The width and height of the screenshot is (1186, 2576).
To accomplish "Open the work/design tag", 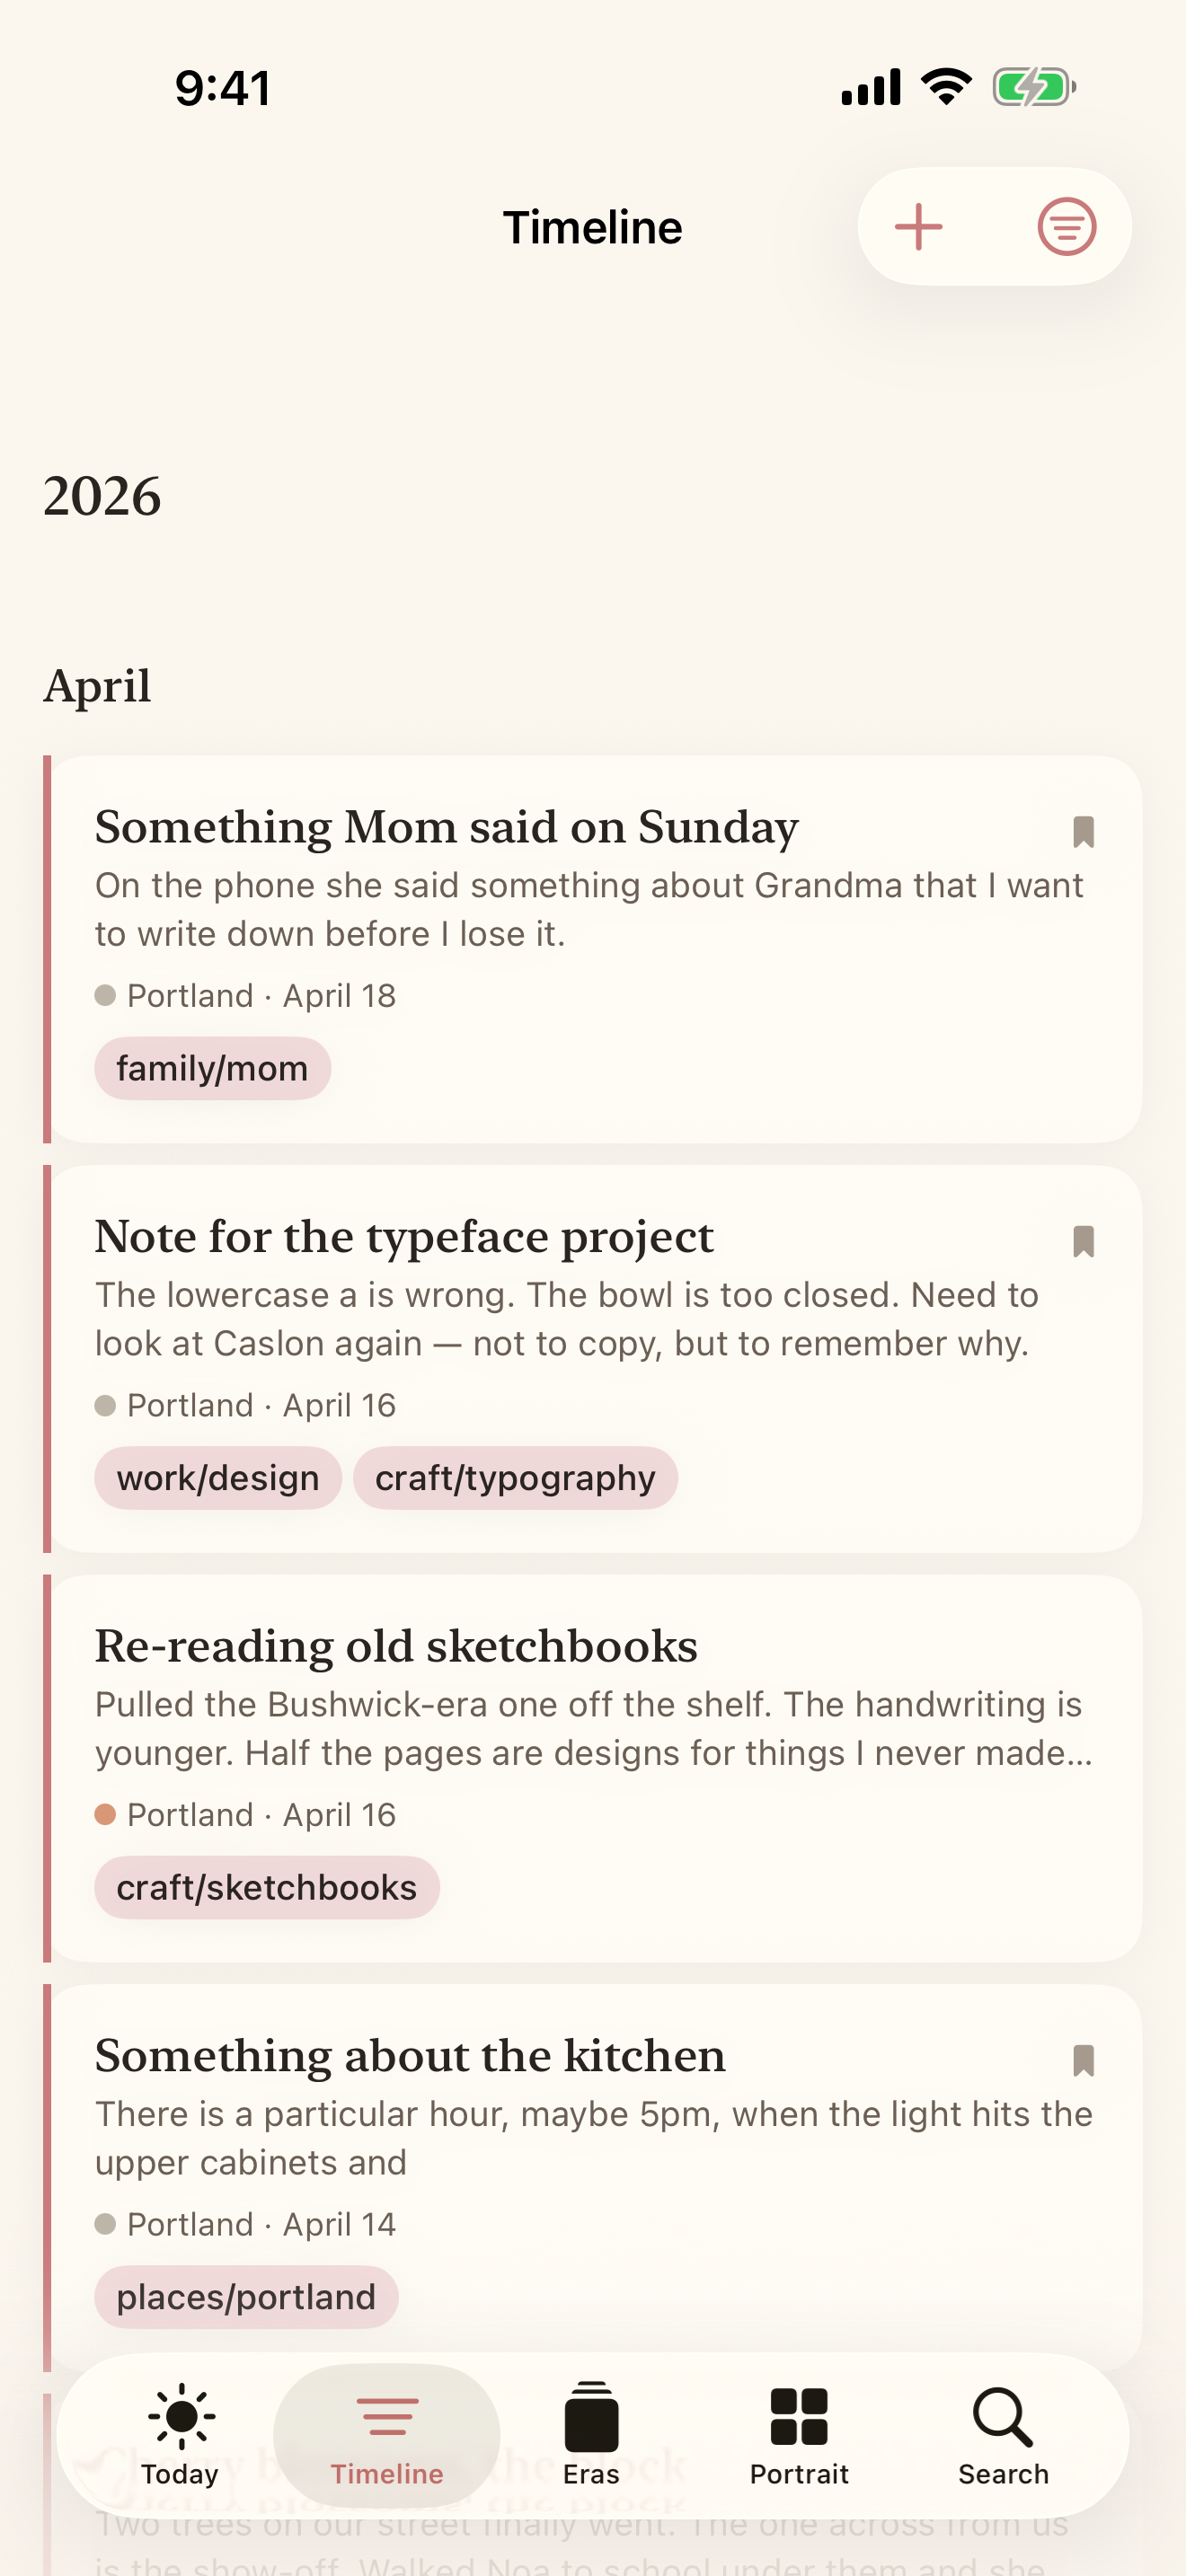I will (217, 1477).
